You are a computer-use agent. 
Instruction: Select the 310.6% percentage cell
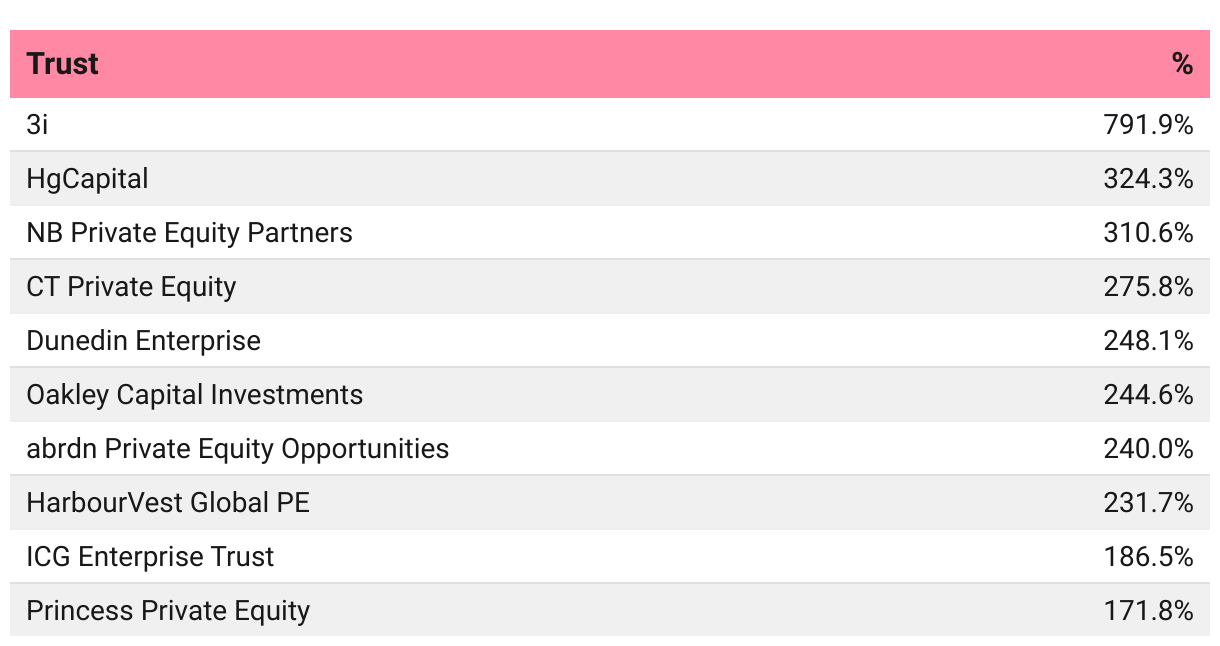[x=1148, y=233]
